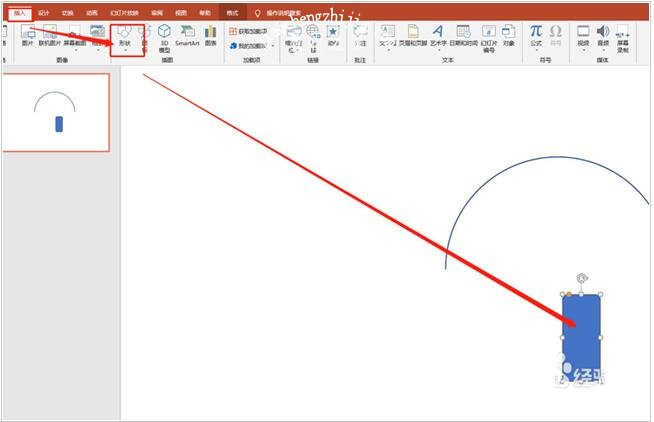Expand the My Add-ins dropdown arrow
Image resolution: width=654 pixels, height=422 pixels.
coord(273,45)
